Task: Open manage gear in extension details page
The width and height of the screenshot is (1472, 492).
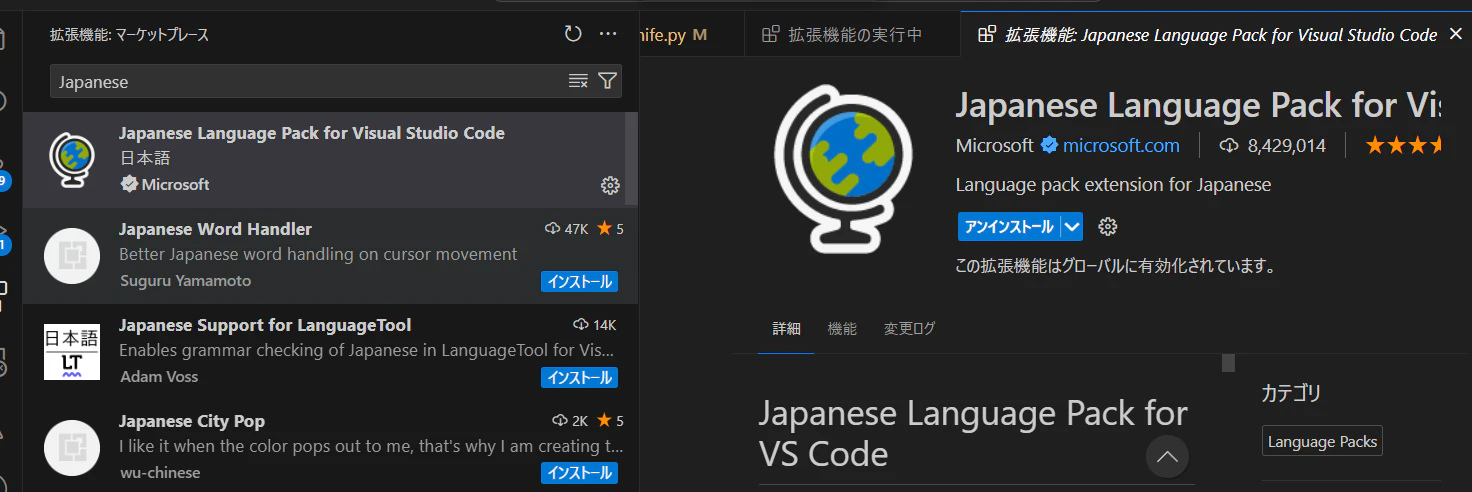Action: click(1107, 227)
